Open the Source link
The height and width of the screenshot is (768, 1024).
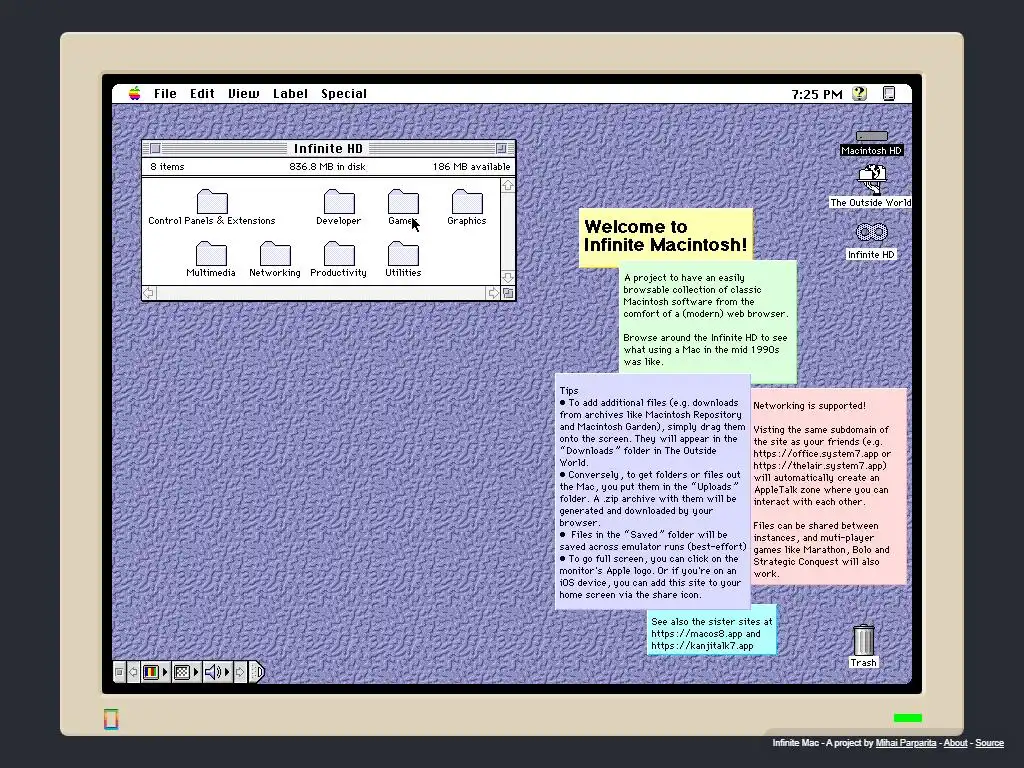coord(989,743)
